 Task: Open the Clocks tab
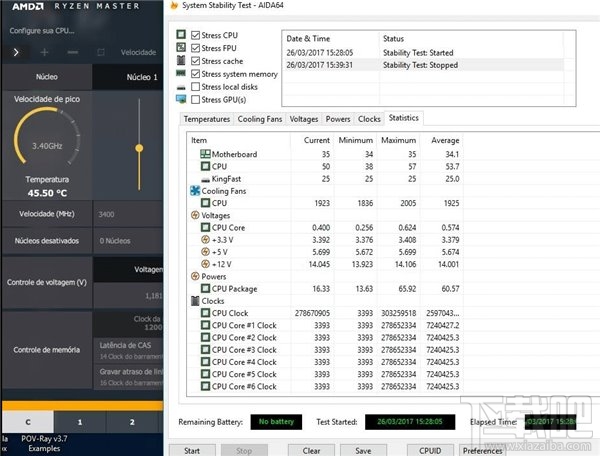pyautogui.click(x=369, y=119)
